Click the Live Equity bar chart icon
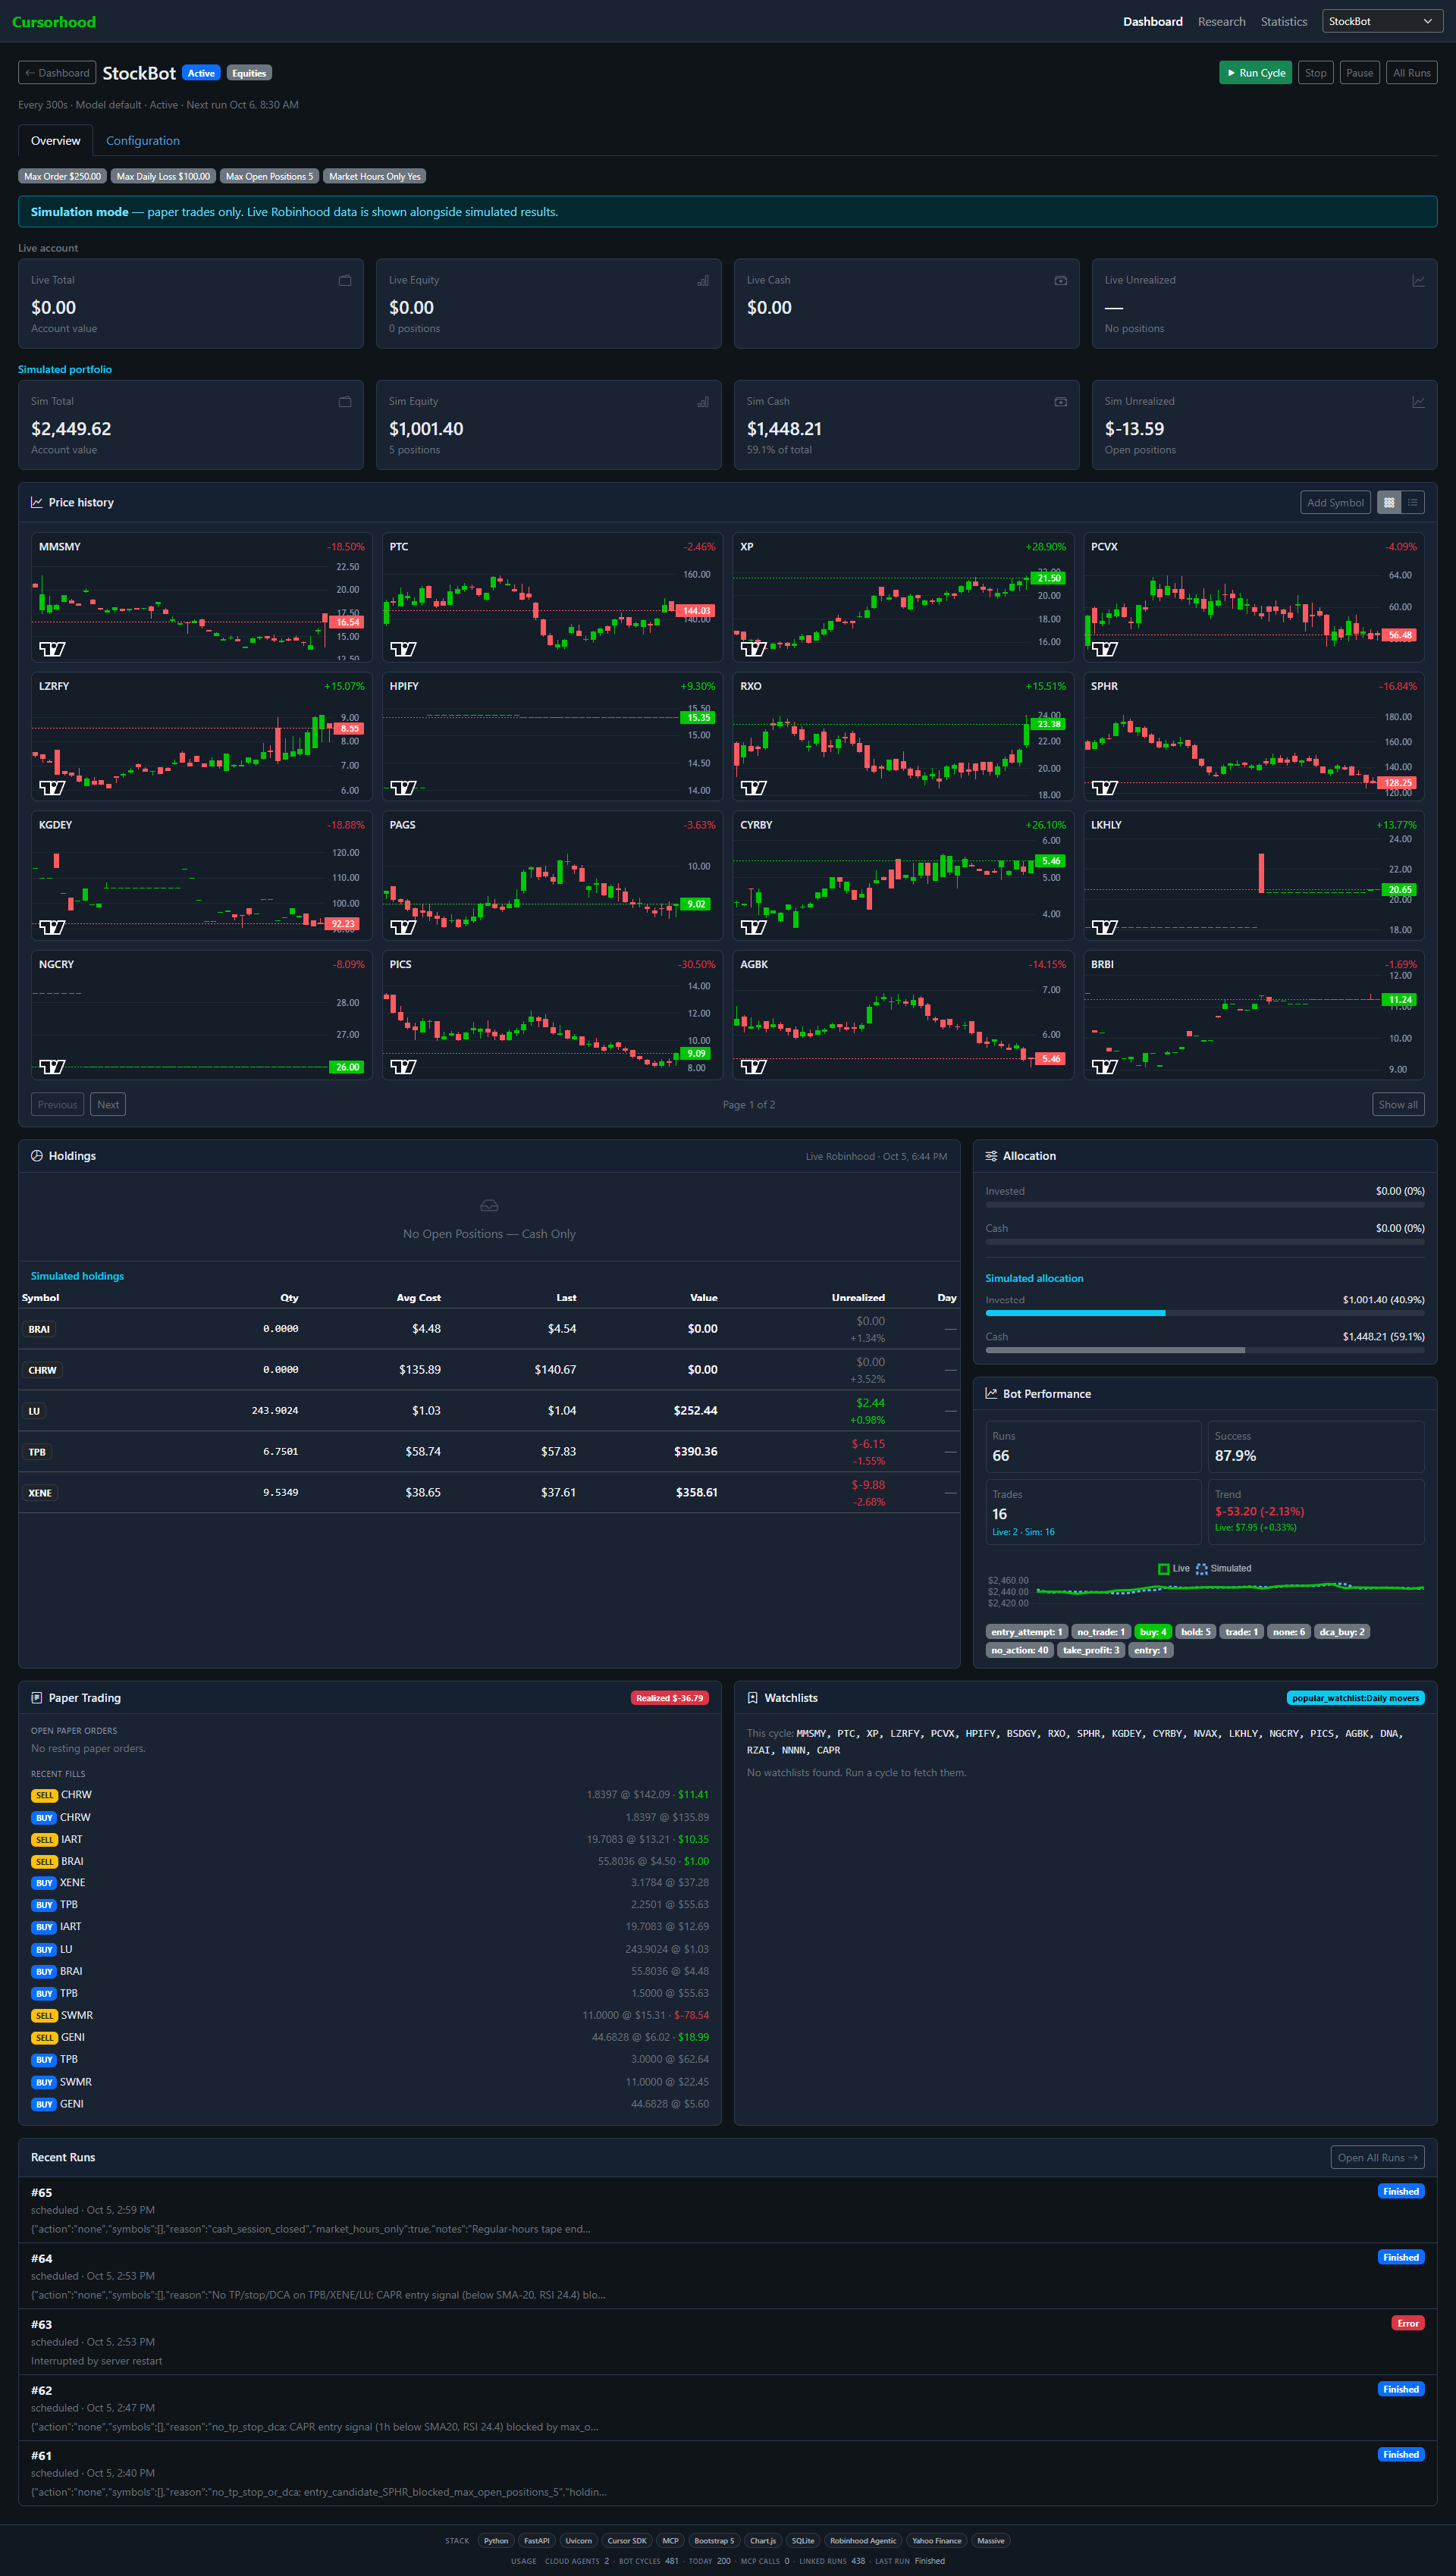Screen dimensions: 1456x2576 703,281
